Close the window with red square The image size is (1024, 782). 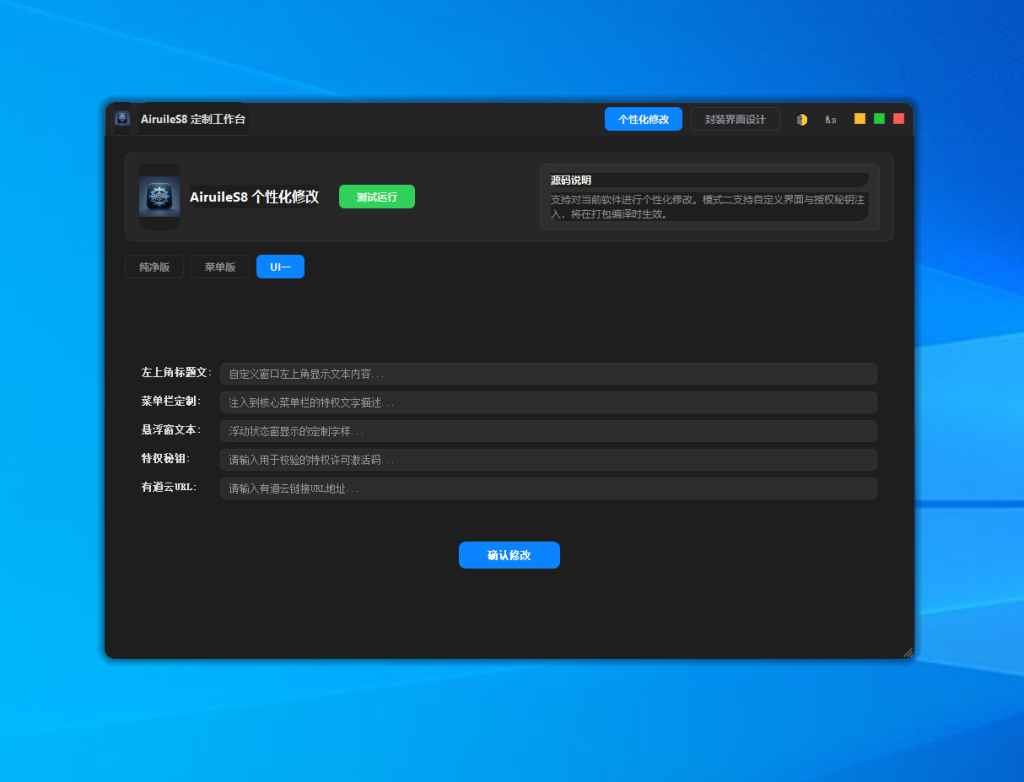[899, 118]
